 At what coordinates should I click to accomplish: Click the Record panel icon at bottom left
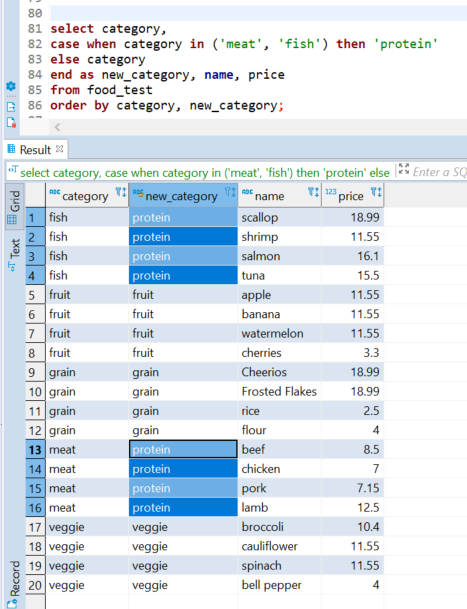click(12, 604)
